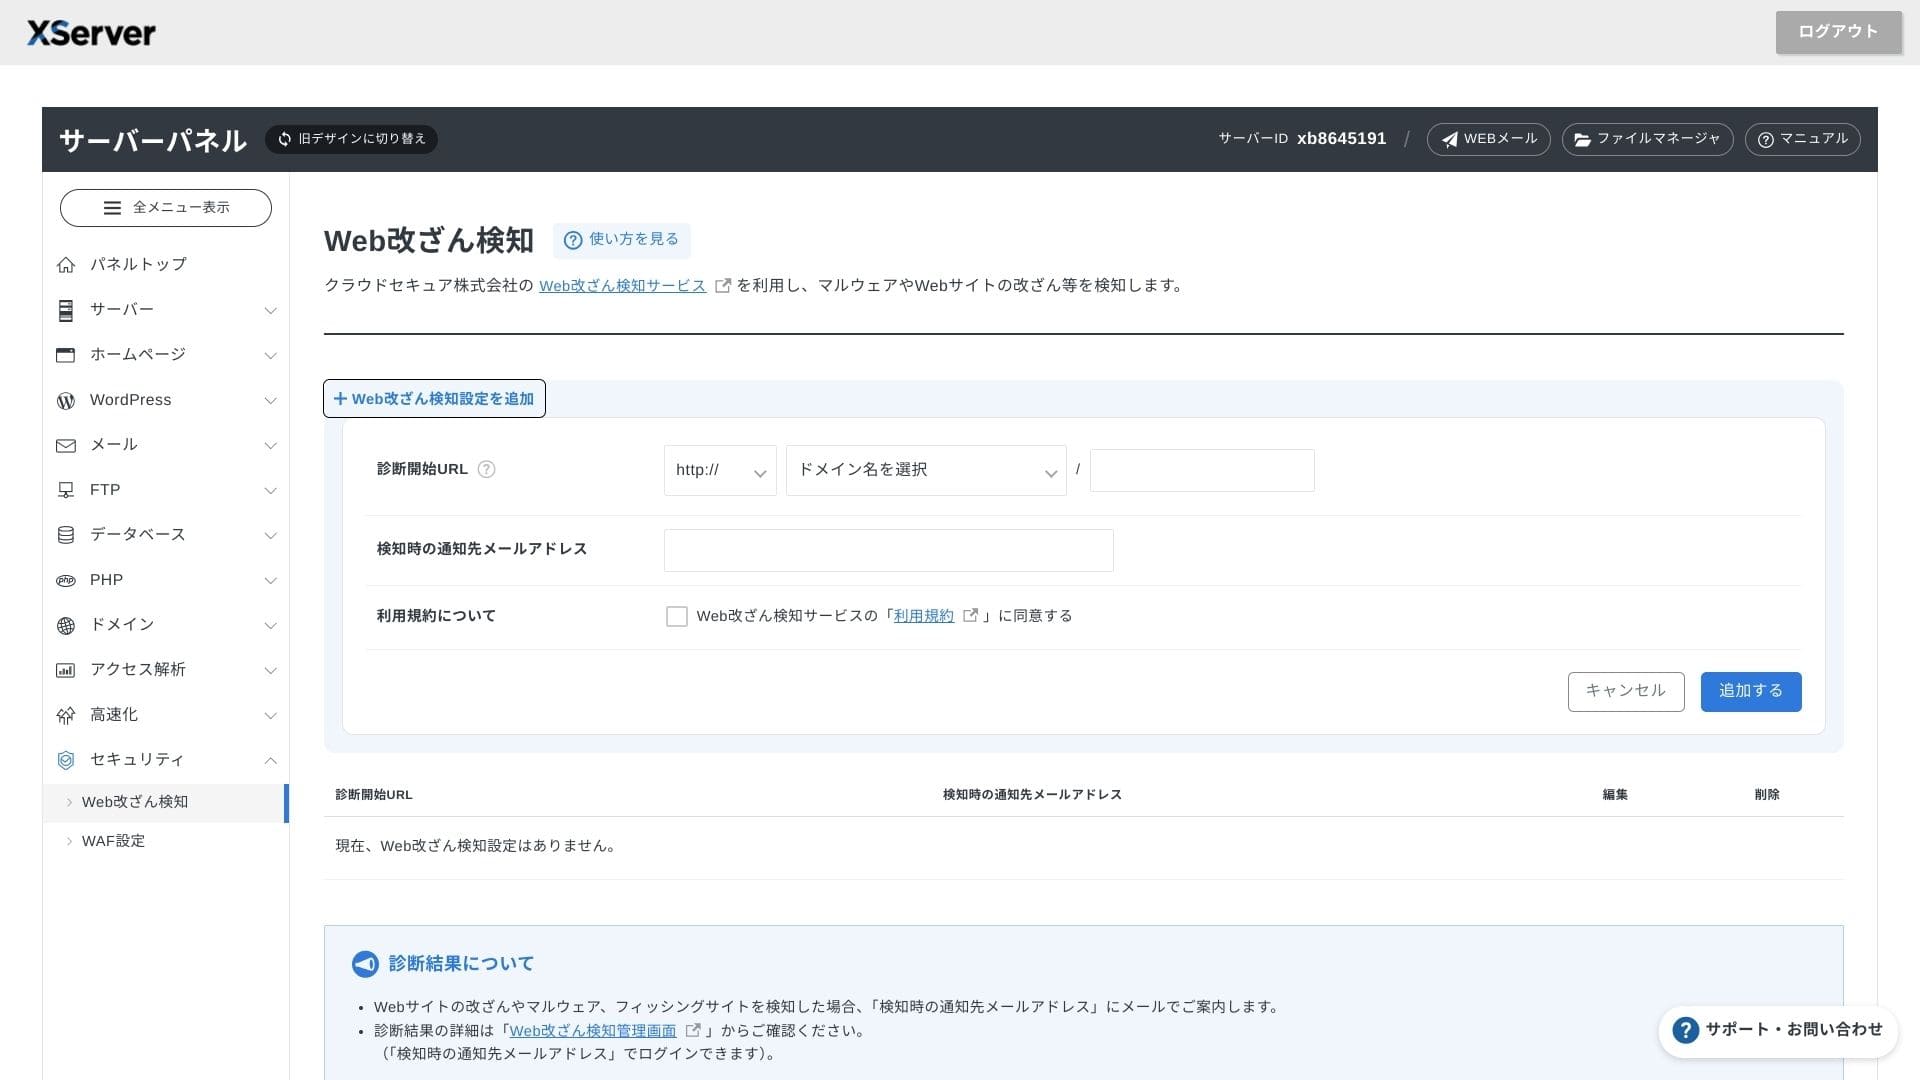Expand the アクセス解析 menu chevron
Viewport: 1920px width, 1080px height.
click(x=270, y=671)
